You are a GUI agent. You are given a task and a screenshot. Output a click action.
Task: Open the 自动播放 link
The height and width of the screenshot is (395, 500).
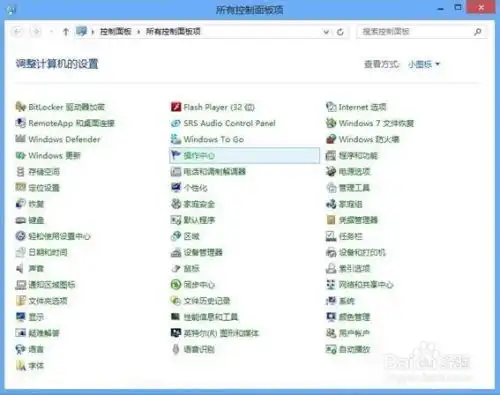pyautogui.click(x=354, y=349)
